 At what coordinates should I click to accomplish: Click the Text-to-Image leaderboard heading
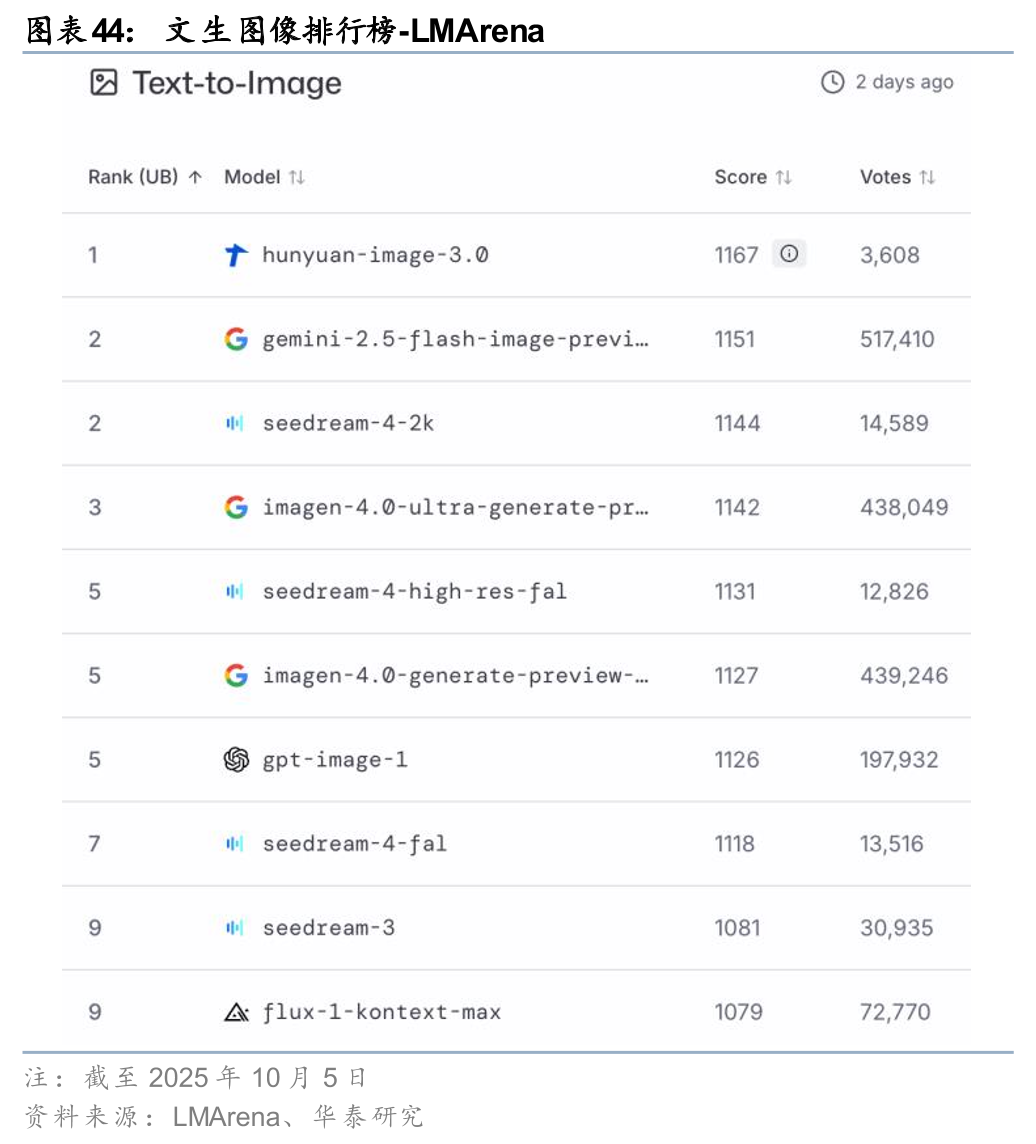[237, 83]
